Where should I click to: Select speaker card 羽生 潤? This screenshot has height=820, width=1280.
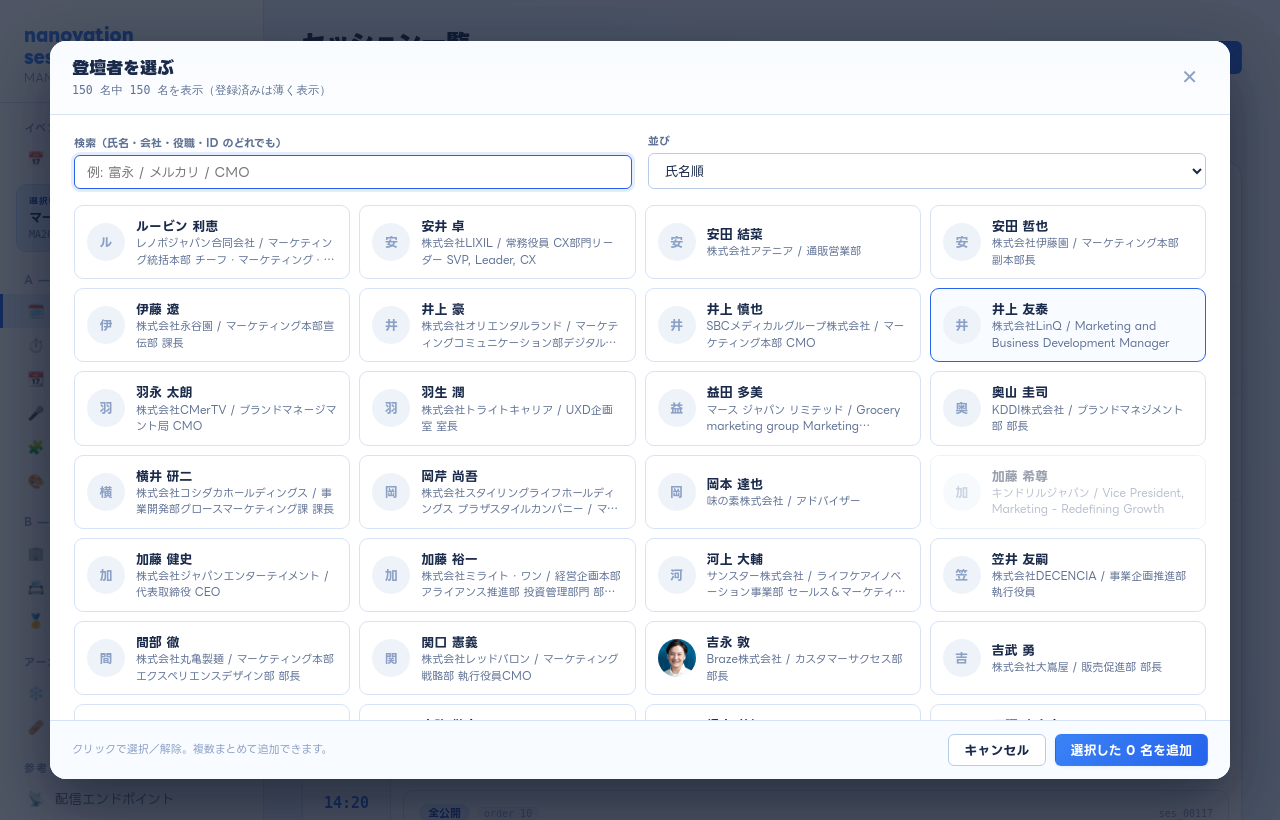coord(497,408)
